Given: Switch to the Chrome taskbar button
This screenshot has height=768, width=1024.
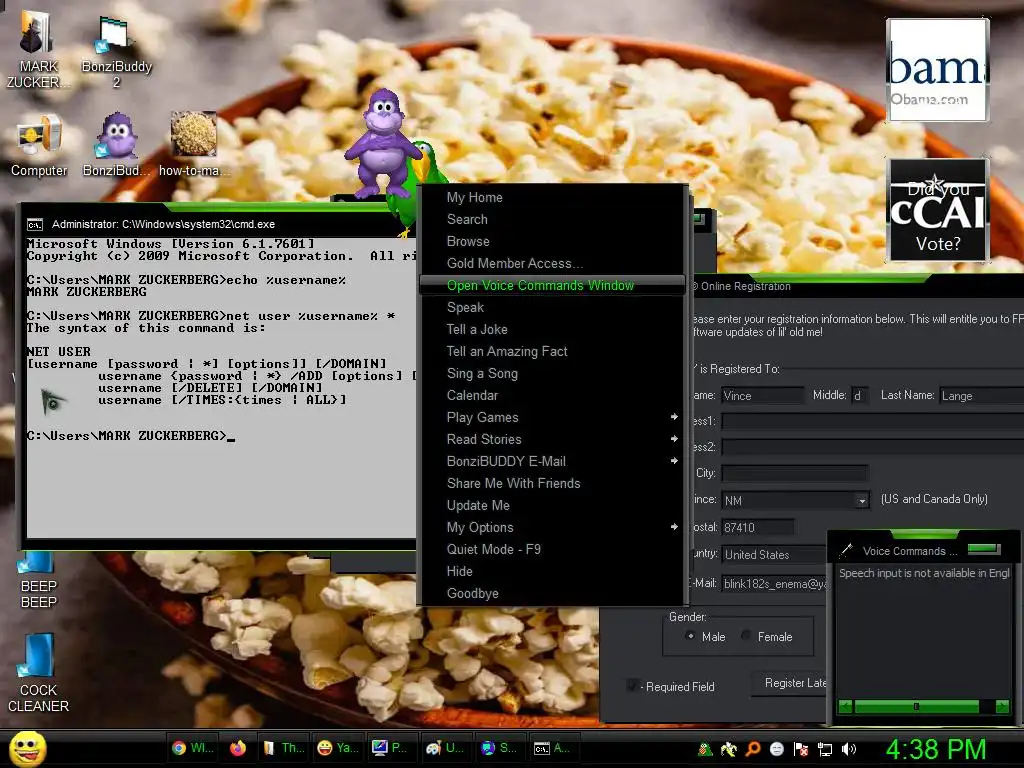Looking at the screenshot, I should (x=193, y=748).
